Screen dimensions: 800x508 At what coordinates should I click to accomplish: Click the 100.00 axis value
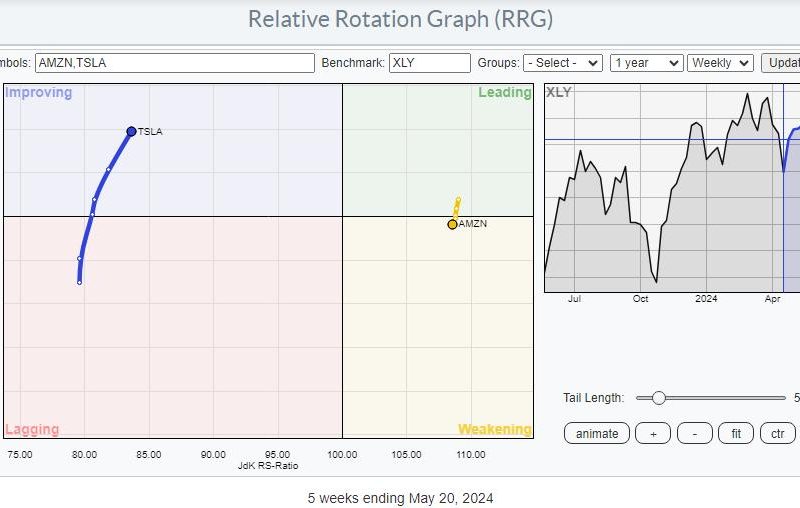342,454
